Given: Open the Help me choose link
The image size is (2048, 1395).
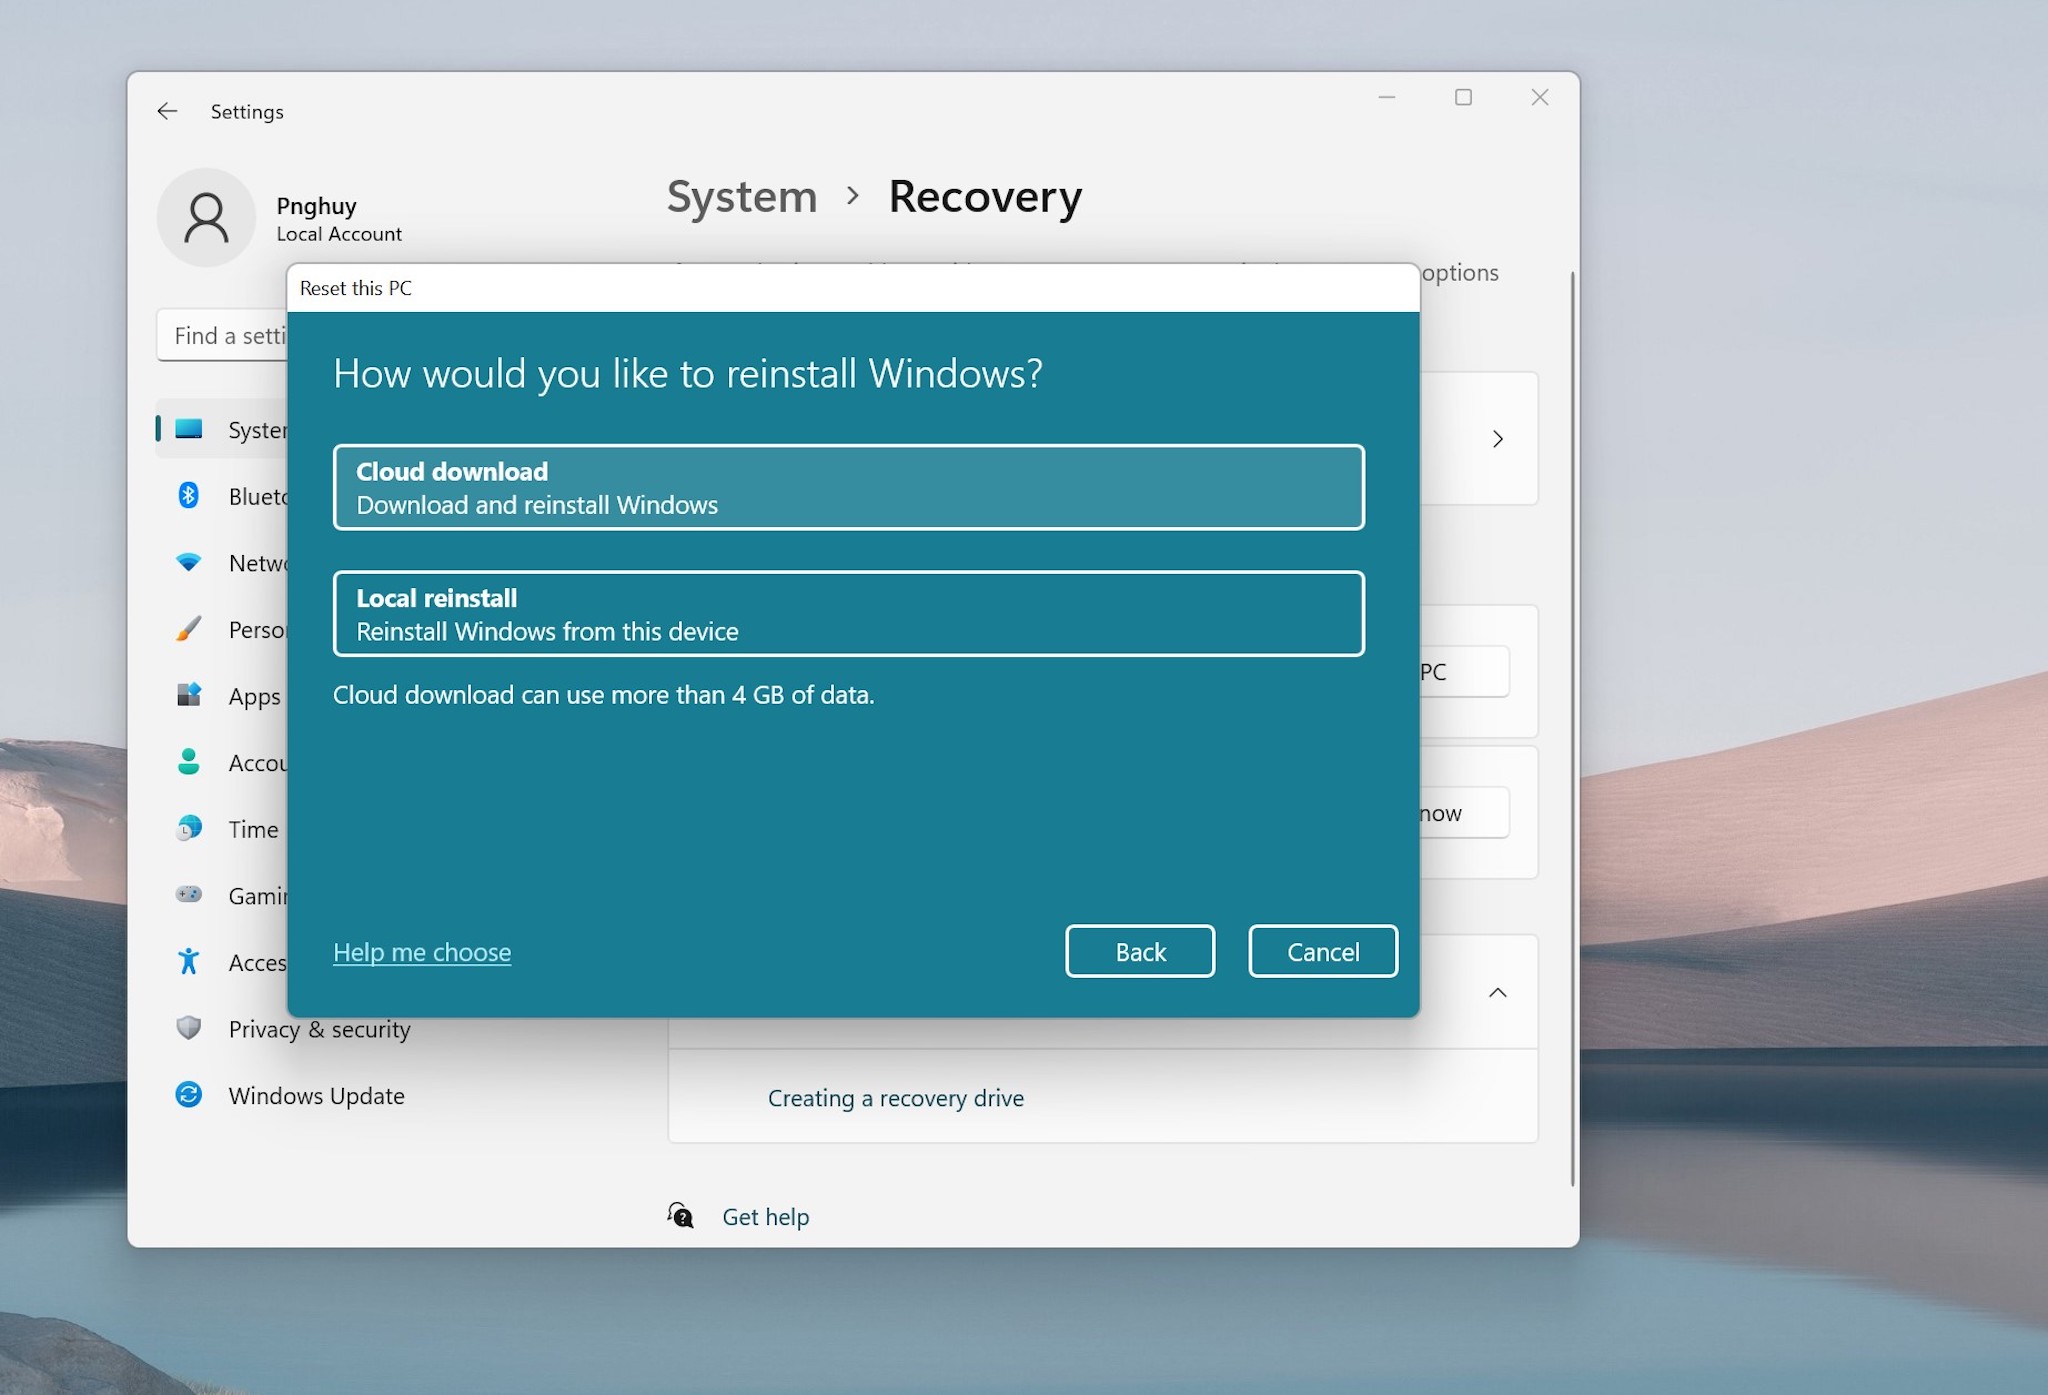Looking at the screenshot, I should click(422, 952).
